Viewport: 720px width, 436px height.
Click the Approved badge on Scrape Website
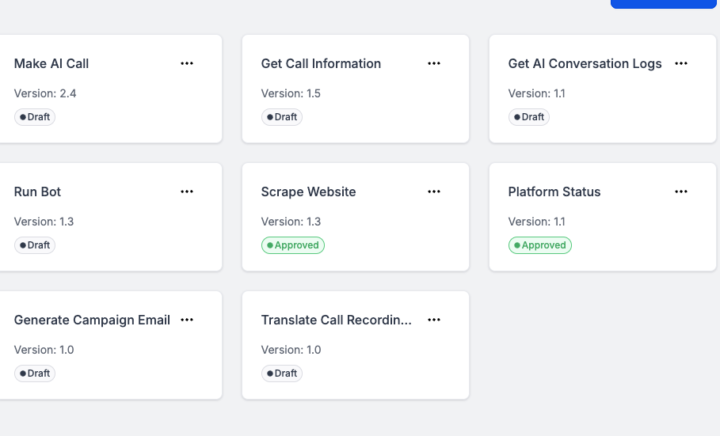[x=293, y=245]
